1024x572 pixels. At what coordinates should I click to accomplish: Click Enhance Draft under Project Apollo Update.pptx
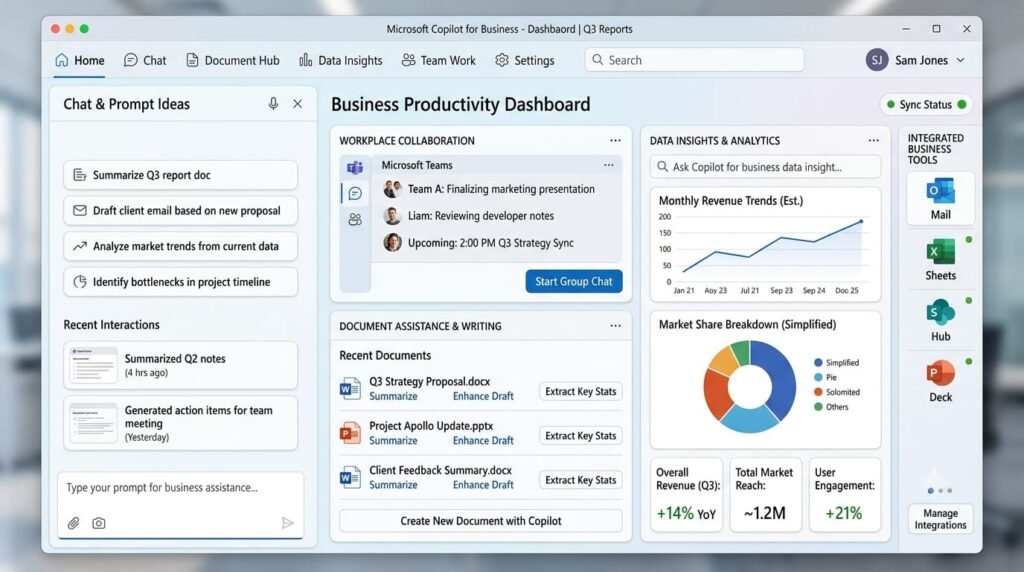coord(483,441)
